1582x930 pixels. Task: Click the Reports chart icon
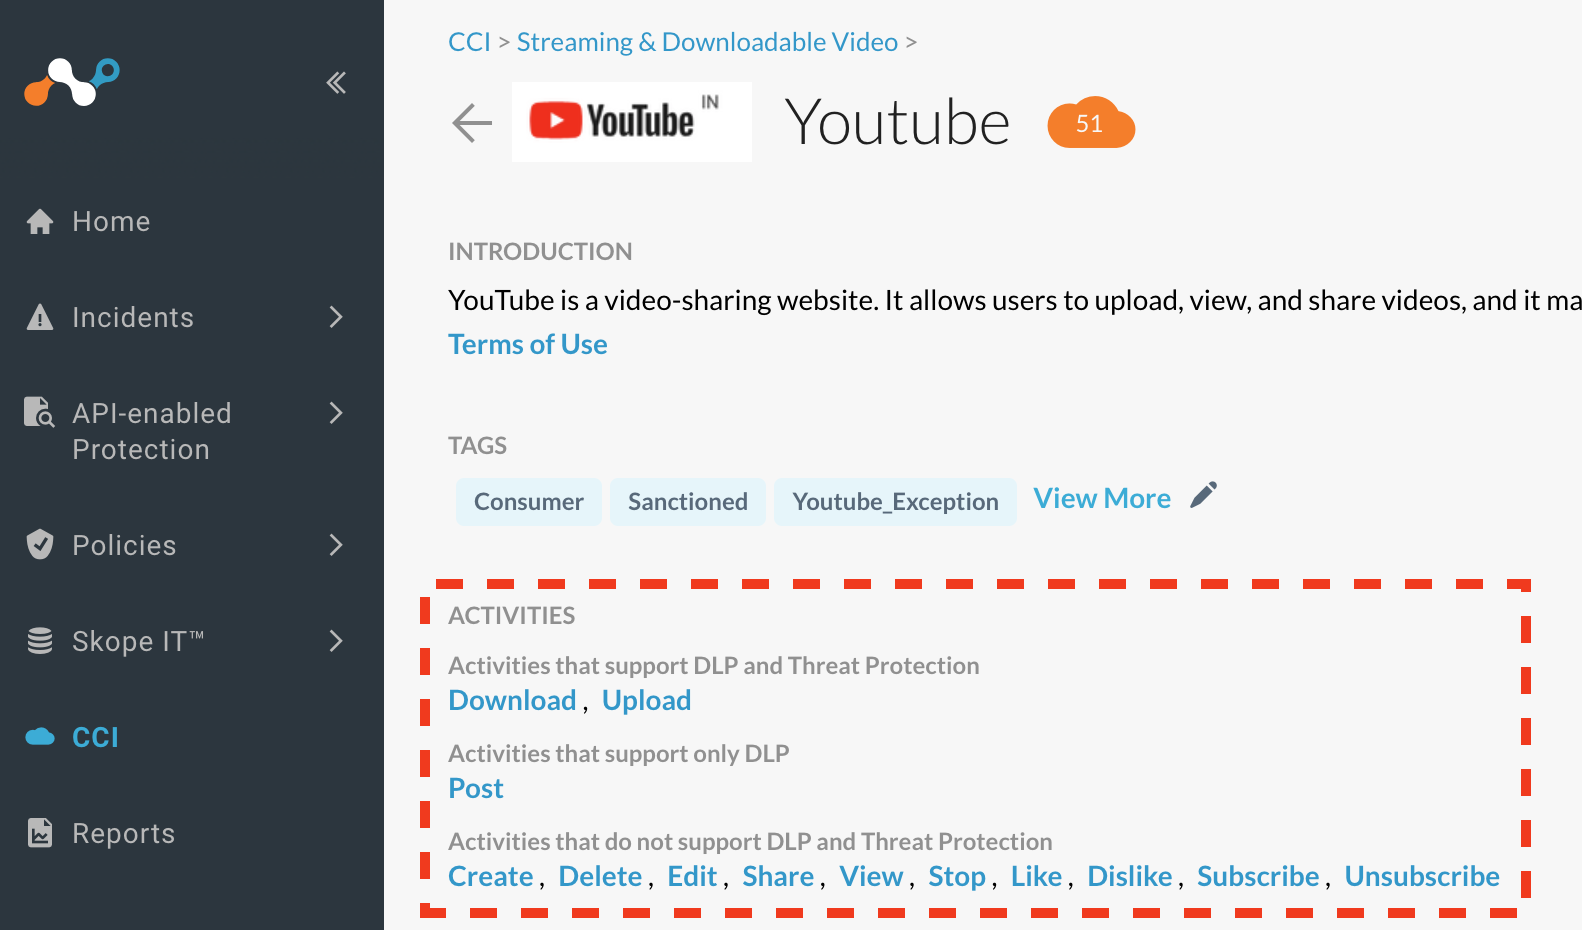[40, 833]
